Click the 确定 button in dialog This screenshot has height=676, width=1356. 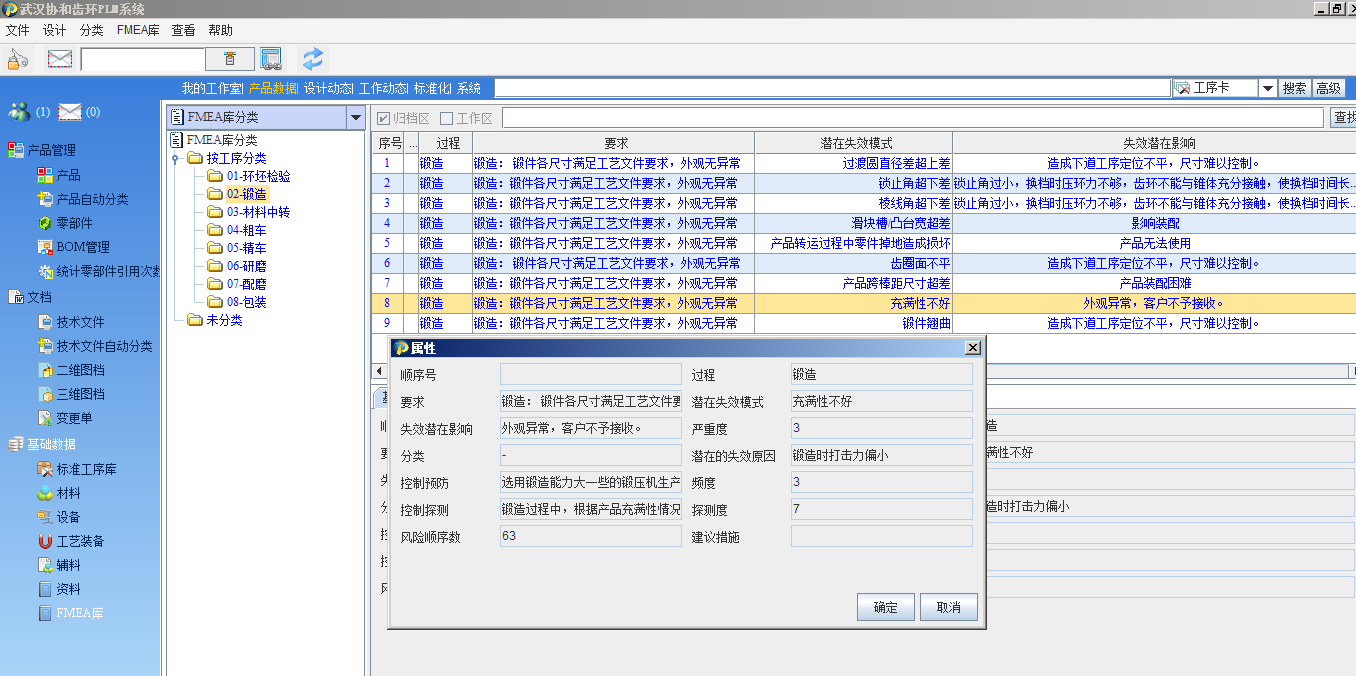click(885, 607)
